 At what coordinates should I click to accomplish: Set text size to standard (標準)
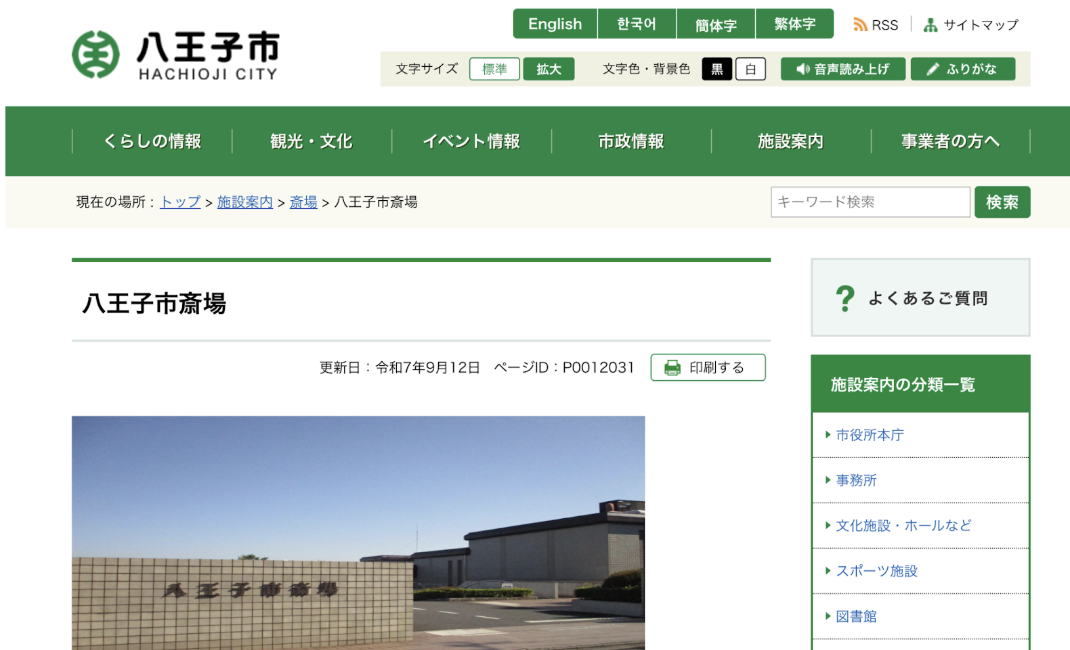click(x=494, y=69)
